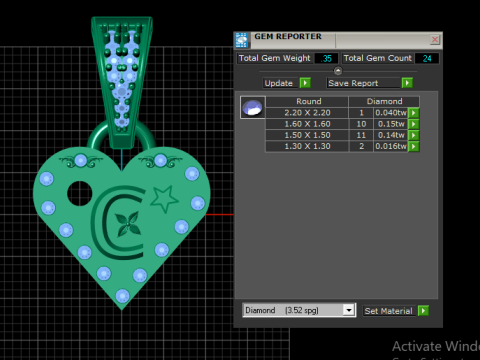Viewport: 480px width, 360px height.
Task: Click the round hole in the heart pendant
Action: point(79,193)
